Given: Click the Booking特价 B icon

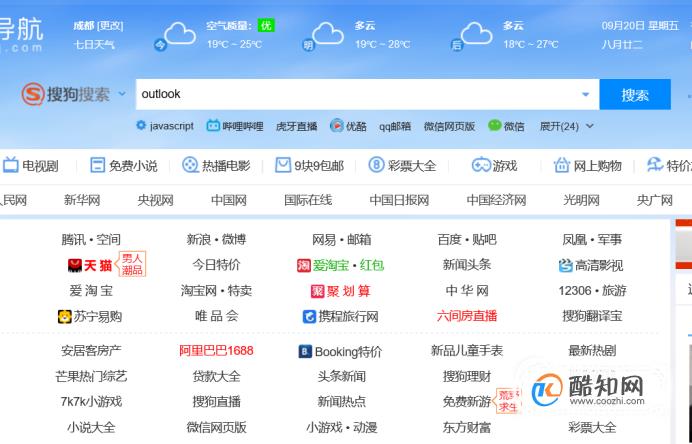Looking at the screenshot, I should [305, 351].
